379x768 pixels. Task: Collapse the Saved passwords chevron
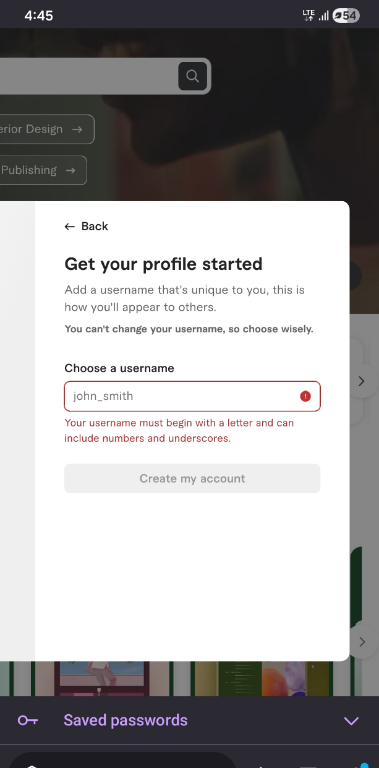point(351,721)
